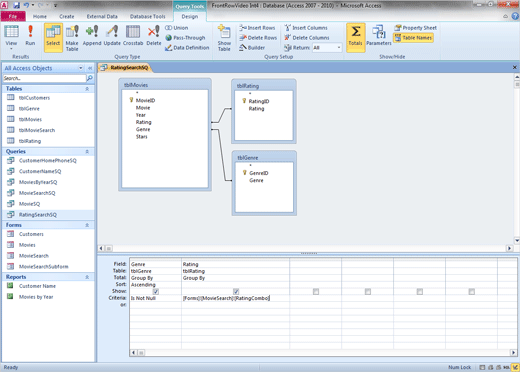
Task: Check the Show box in third grid column
Action: tap(316, 292)
